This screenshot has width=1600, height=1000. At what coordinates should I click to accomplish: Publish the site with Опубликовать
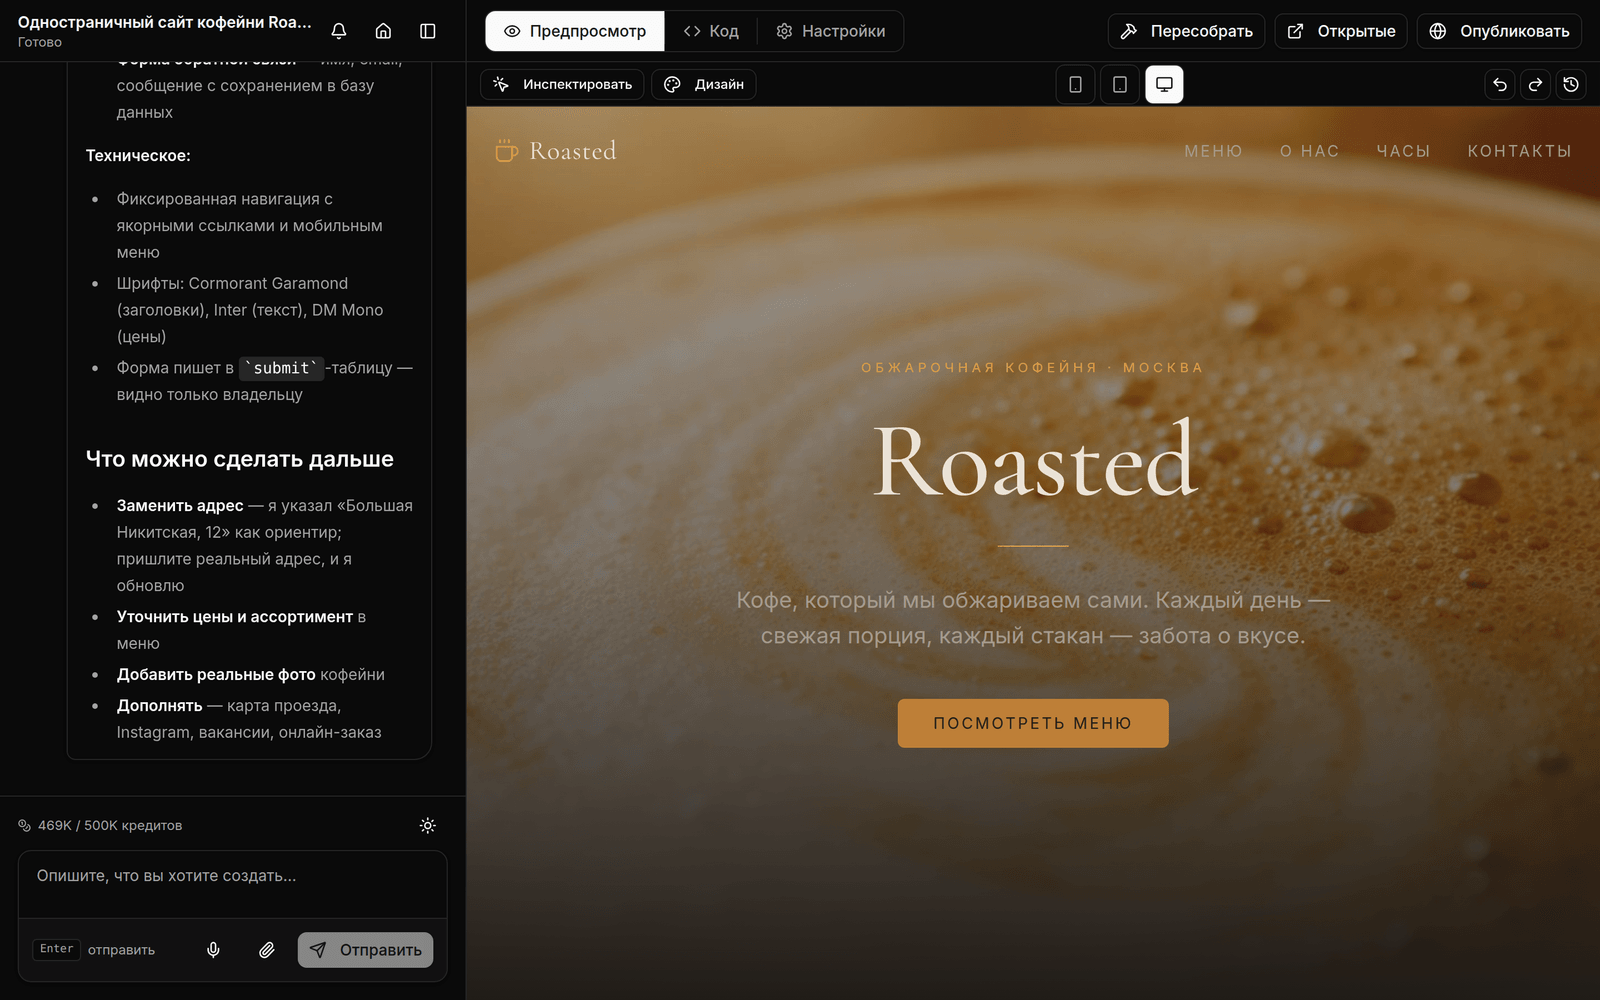click(1499, 31)
